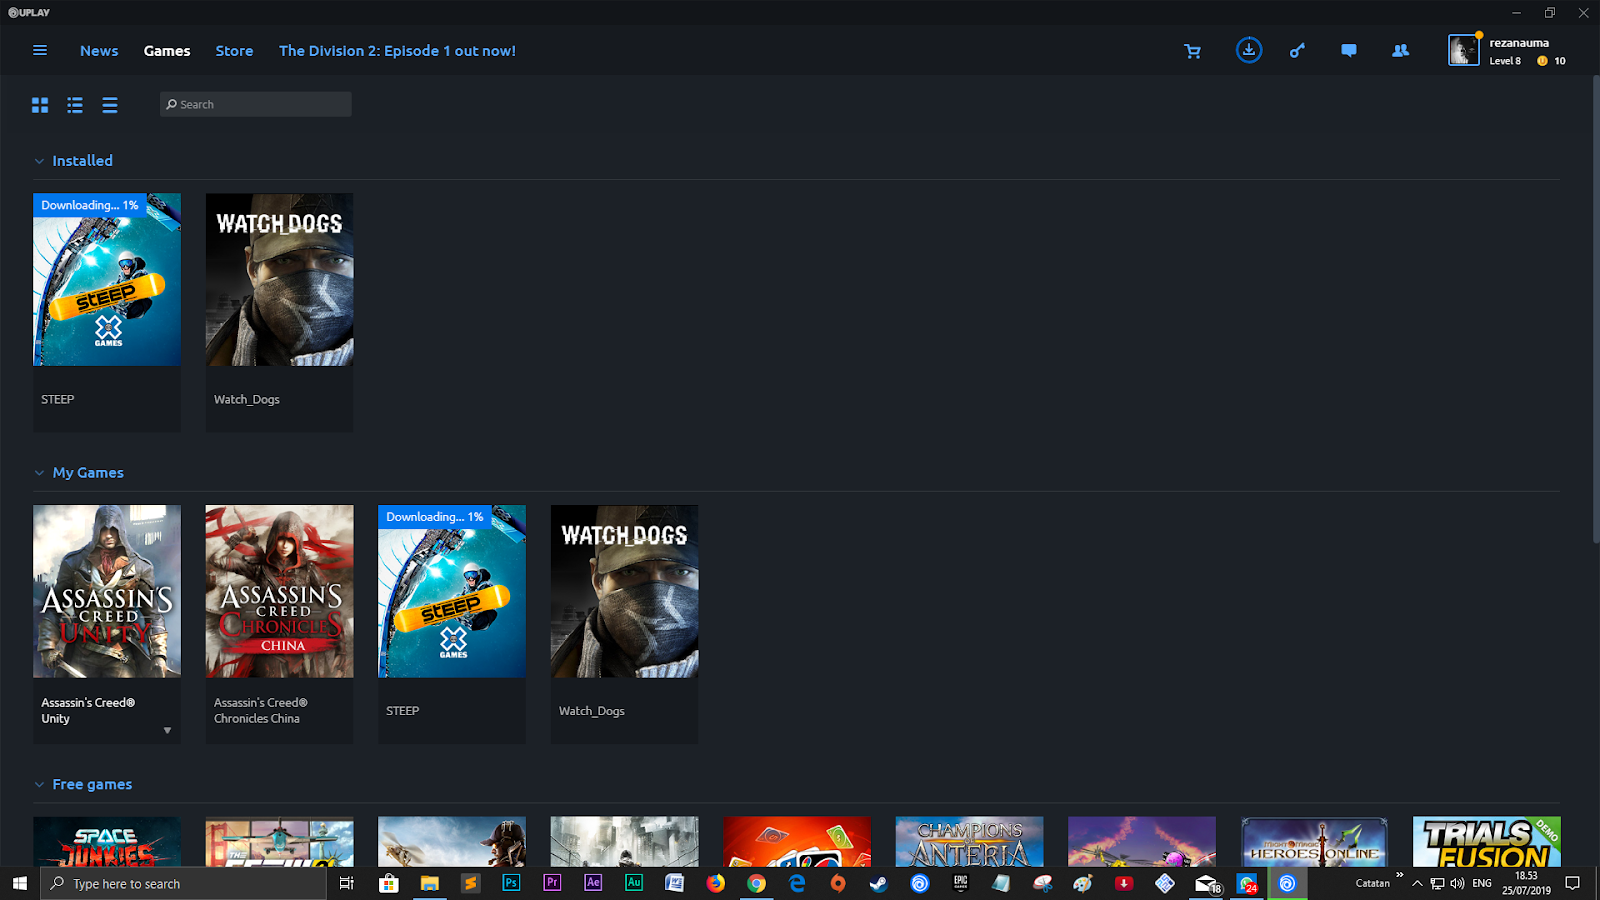
Task: Switch to list view layout
Action: (74, 104)
